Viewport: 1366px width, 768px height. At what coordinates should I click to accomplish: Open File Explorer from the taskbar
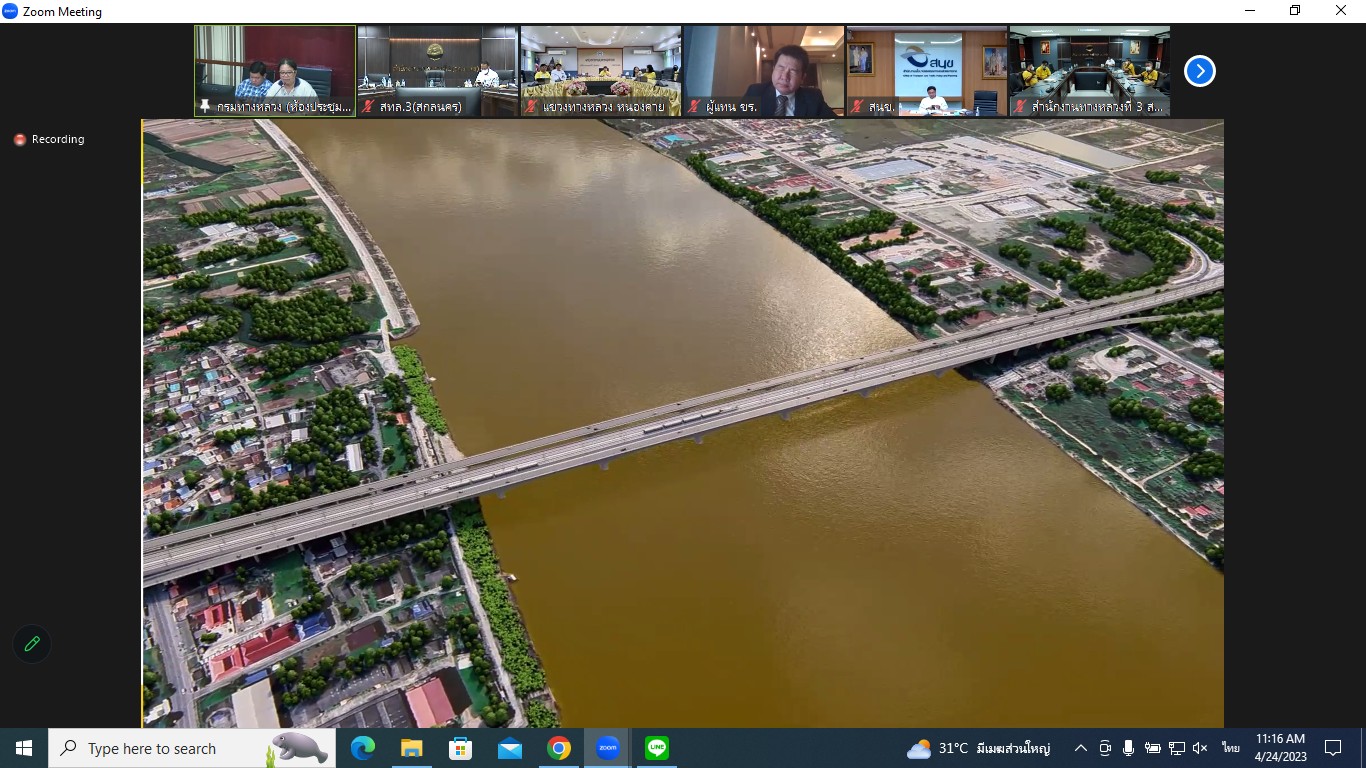[411, 748]
